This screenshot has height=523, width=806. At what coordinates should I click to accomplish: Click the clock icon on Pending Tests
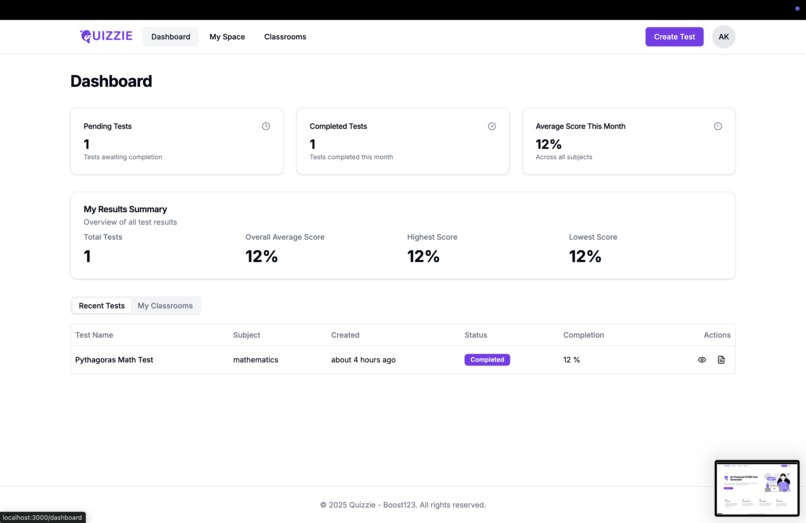point(266,126)
